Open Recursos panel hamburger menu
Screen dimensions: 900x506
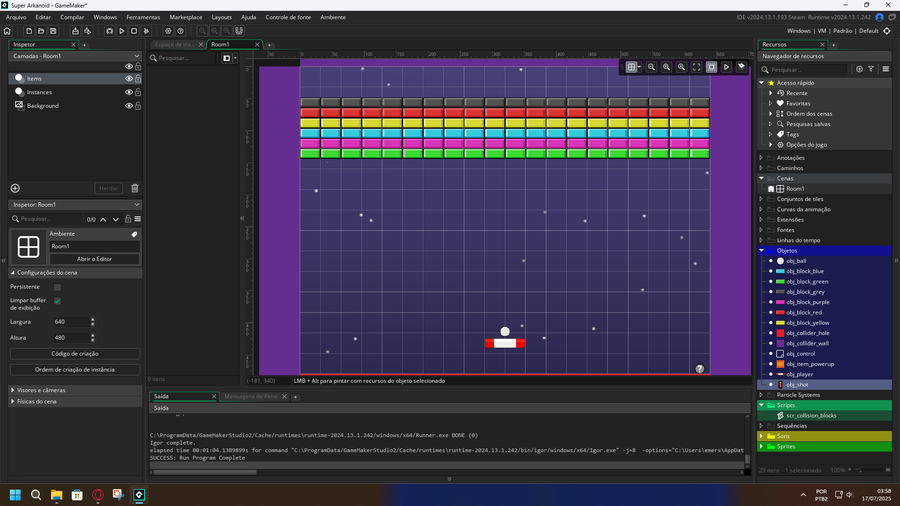click(x=886, y=69)
